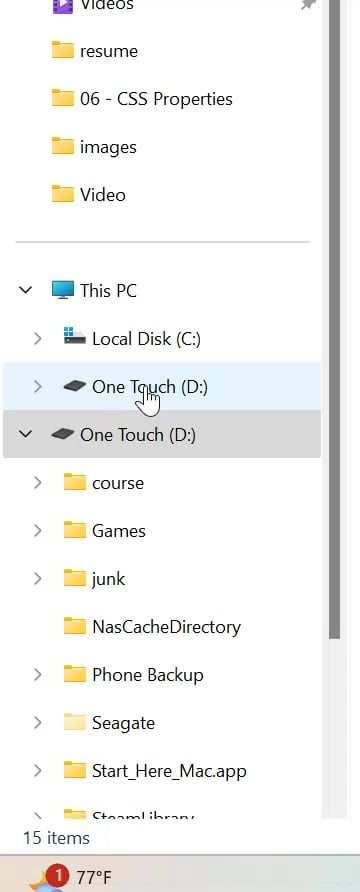The width and height of the screenshot is (360, 892).
Task: Expand the course folder chevron
Action: pyautogui.click(x=38, y=482)
